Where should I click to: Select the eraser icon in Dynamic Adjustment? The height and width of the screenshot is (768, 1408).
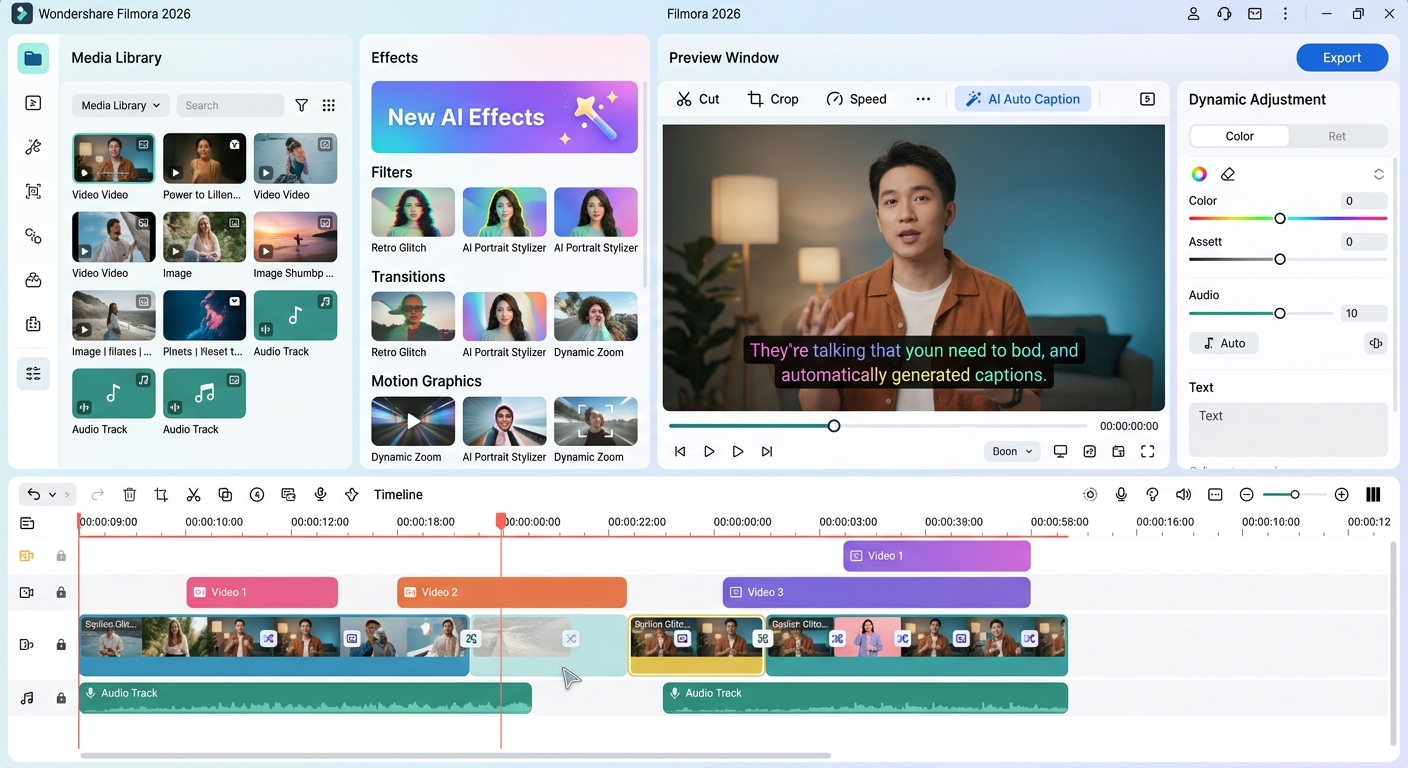point(1228,174)
